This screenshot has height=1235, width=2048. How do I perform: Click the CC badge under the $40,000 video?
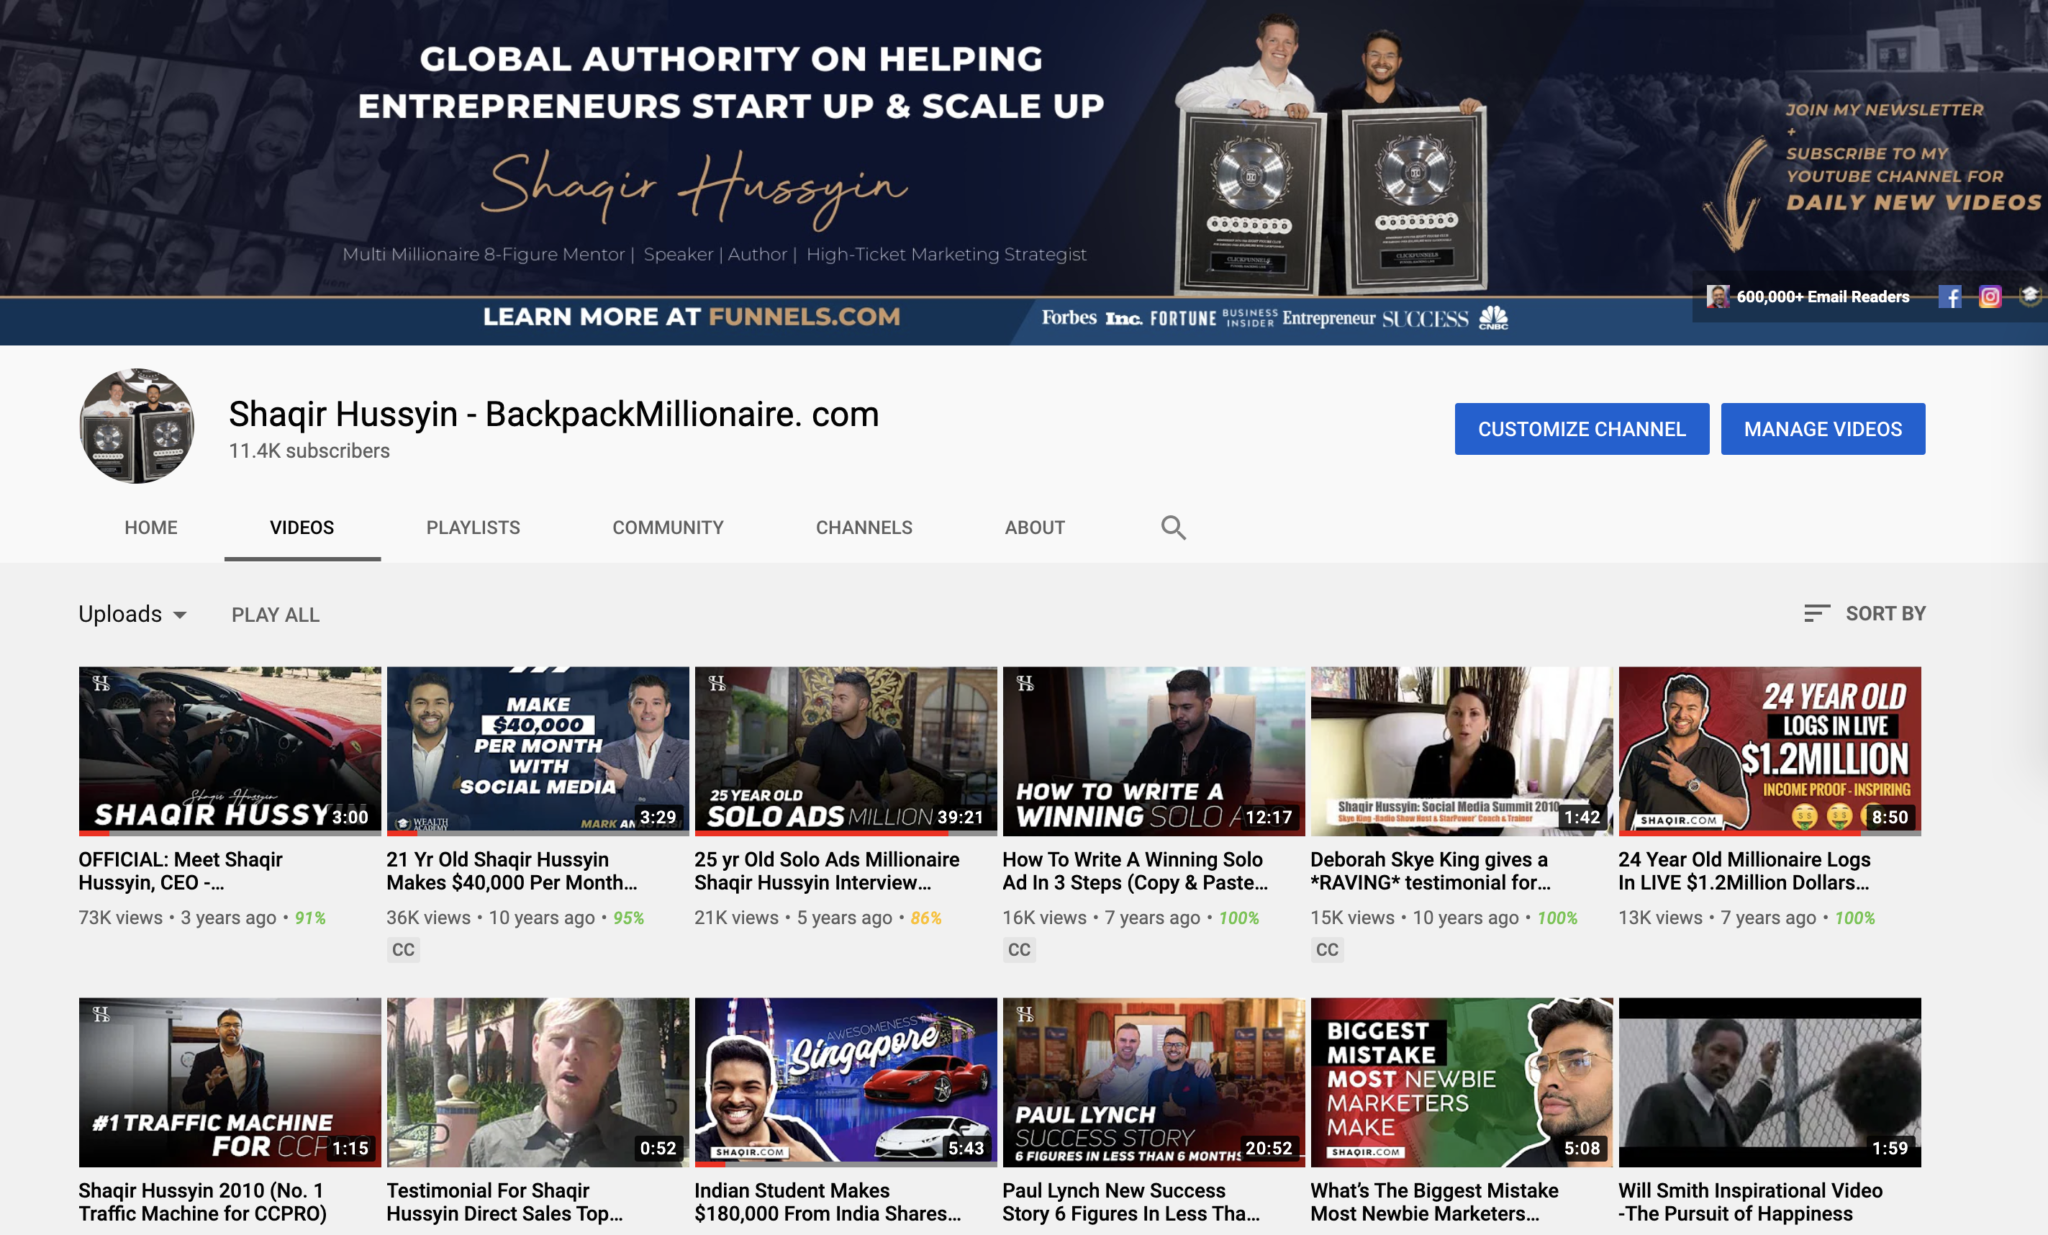pos(403,949)
